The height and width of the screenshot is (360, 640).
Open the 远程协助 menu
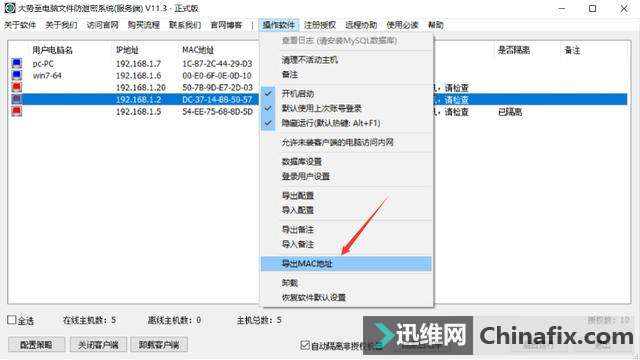coord(361,25)
